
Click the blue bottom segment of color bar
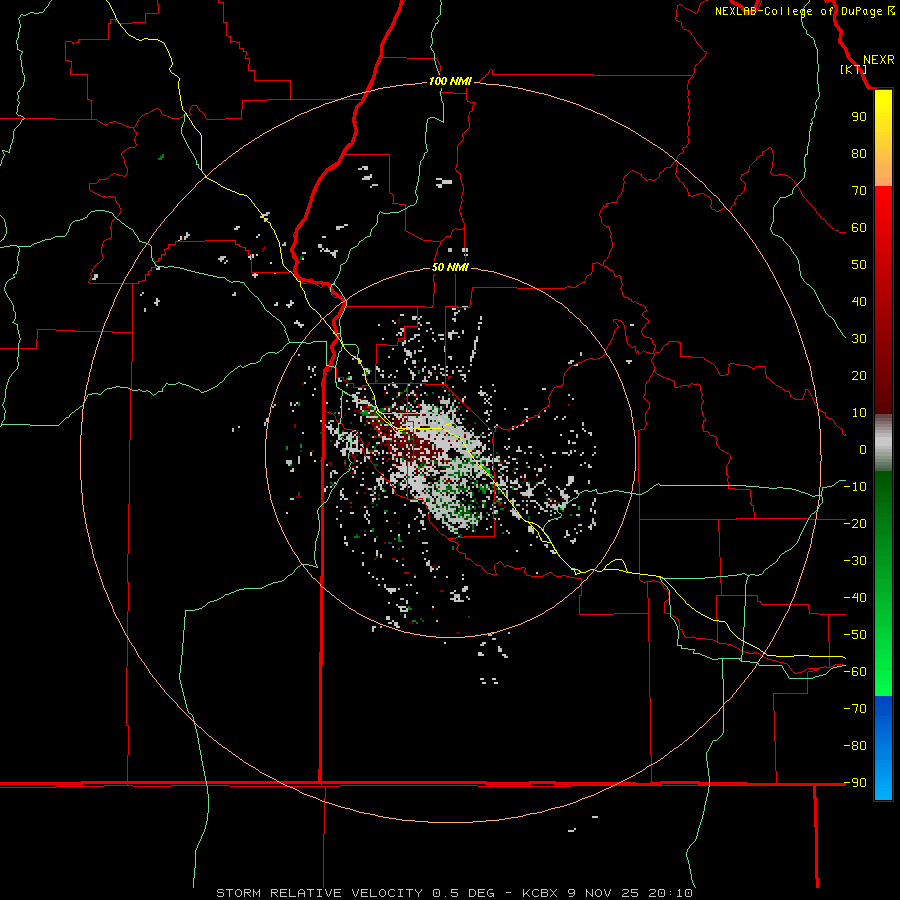[x=883, y=747]
